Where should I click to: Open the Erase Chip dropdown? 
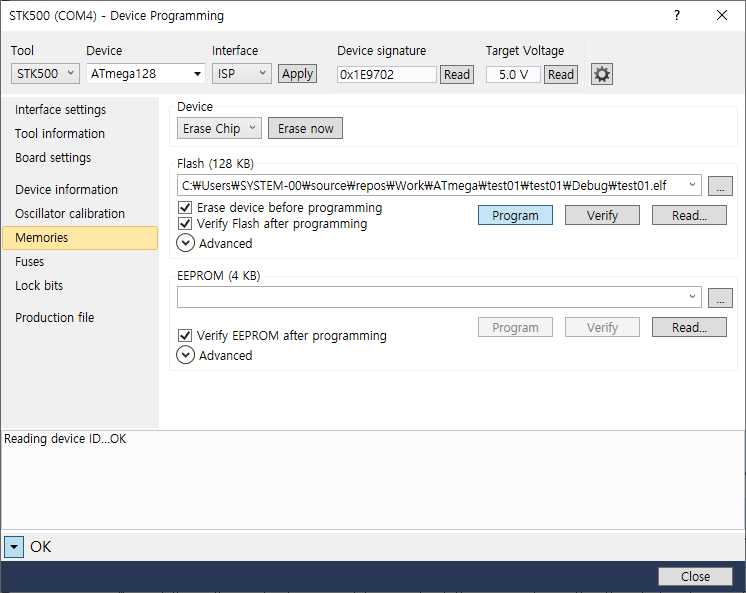tap(219, 128)
